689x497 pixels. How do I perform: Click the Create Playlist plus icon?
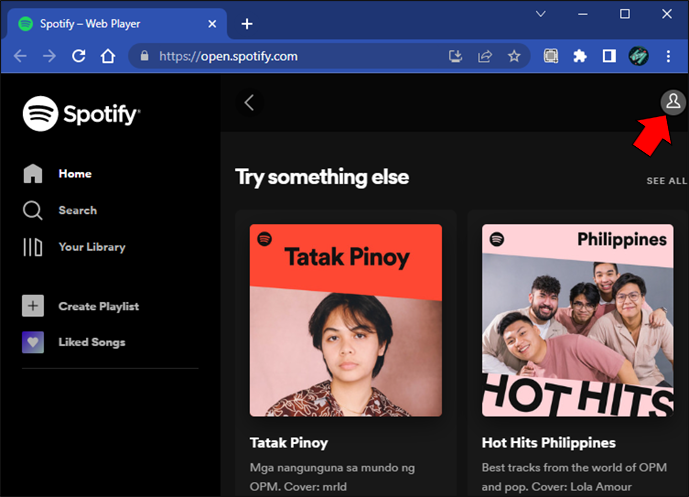tap(33, 306)
